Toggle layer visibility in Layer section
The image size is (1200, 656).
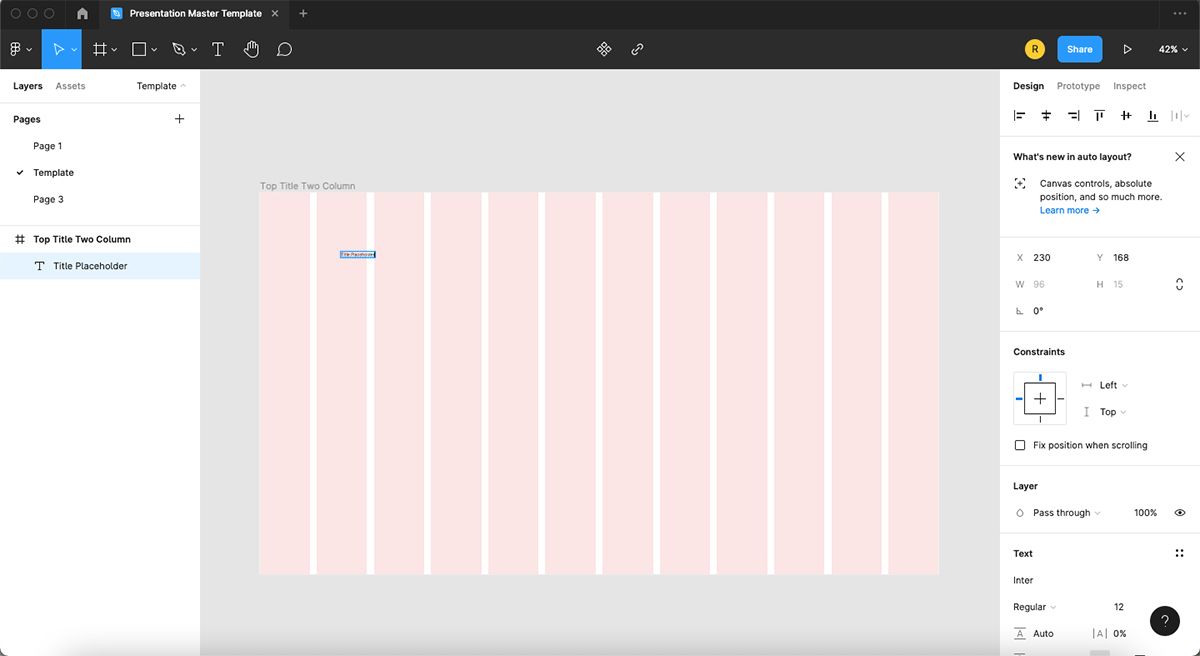[x=1180, y=512]
